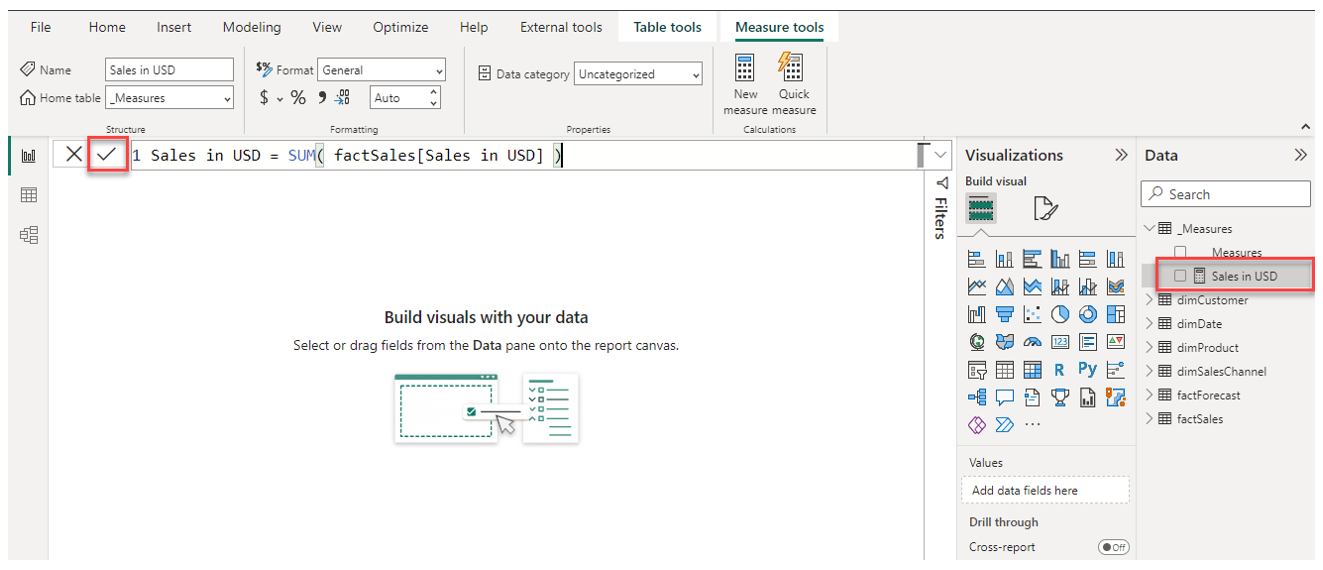Collapse the _Measures table

[1150, 228]
